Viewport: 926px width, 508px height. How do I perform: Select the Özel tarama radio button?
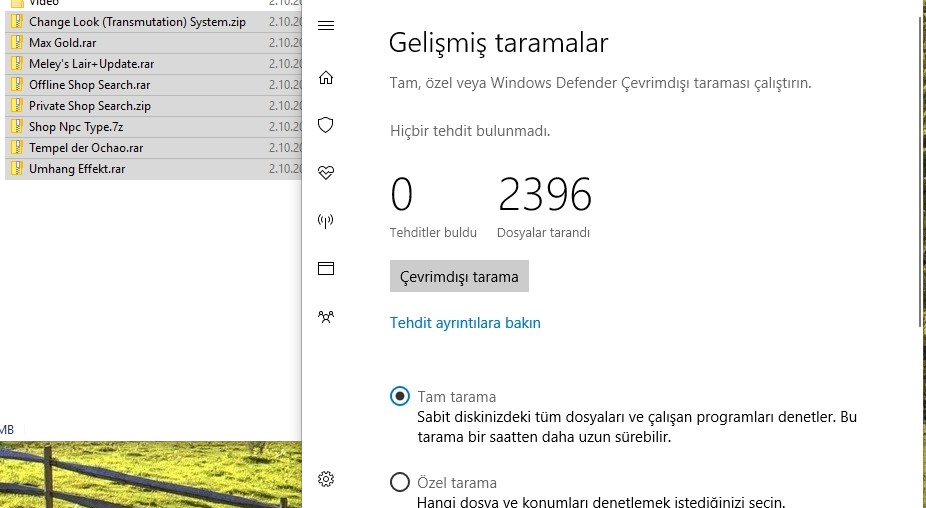400,482
